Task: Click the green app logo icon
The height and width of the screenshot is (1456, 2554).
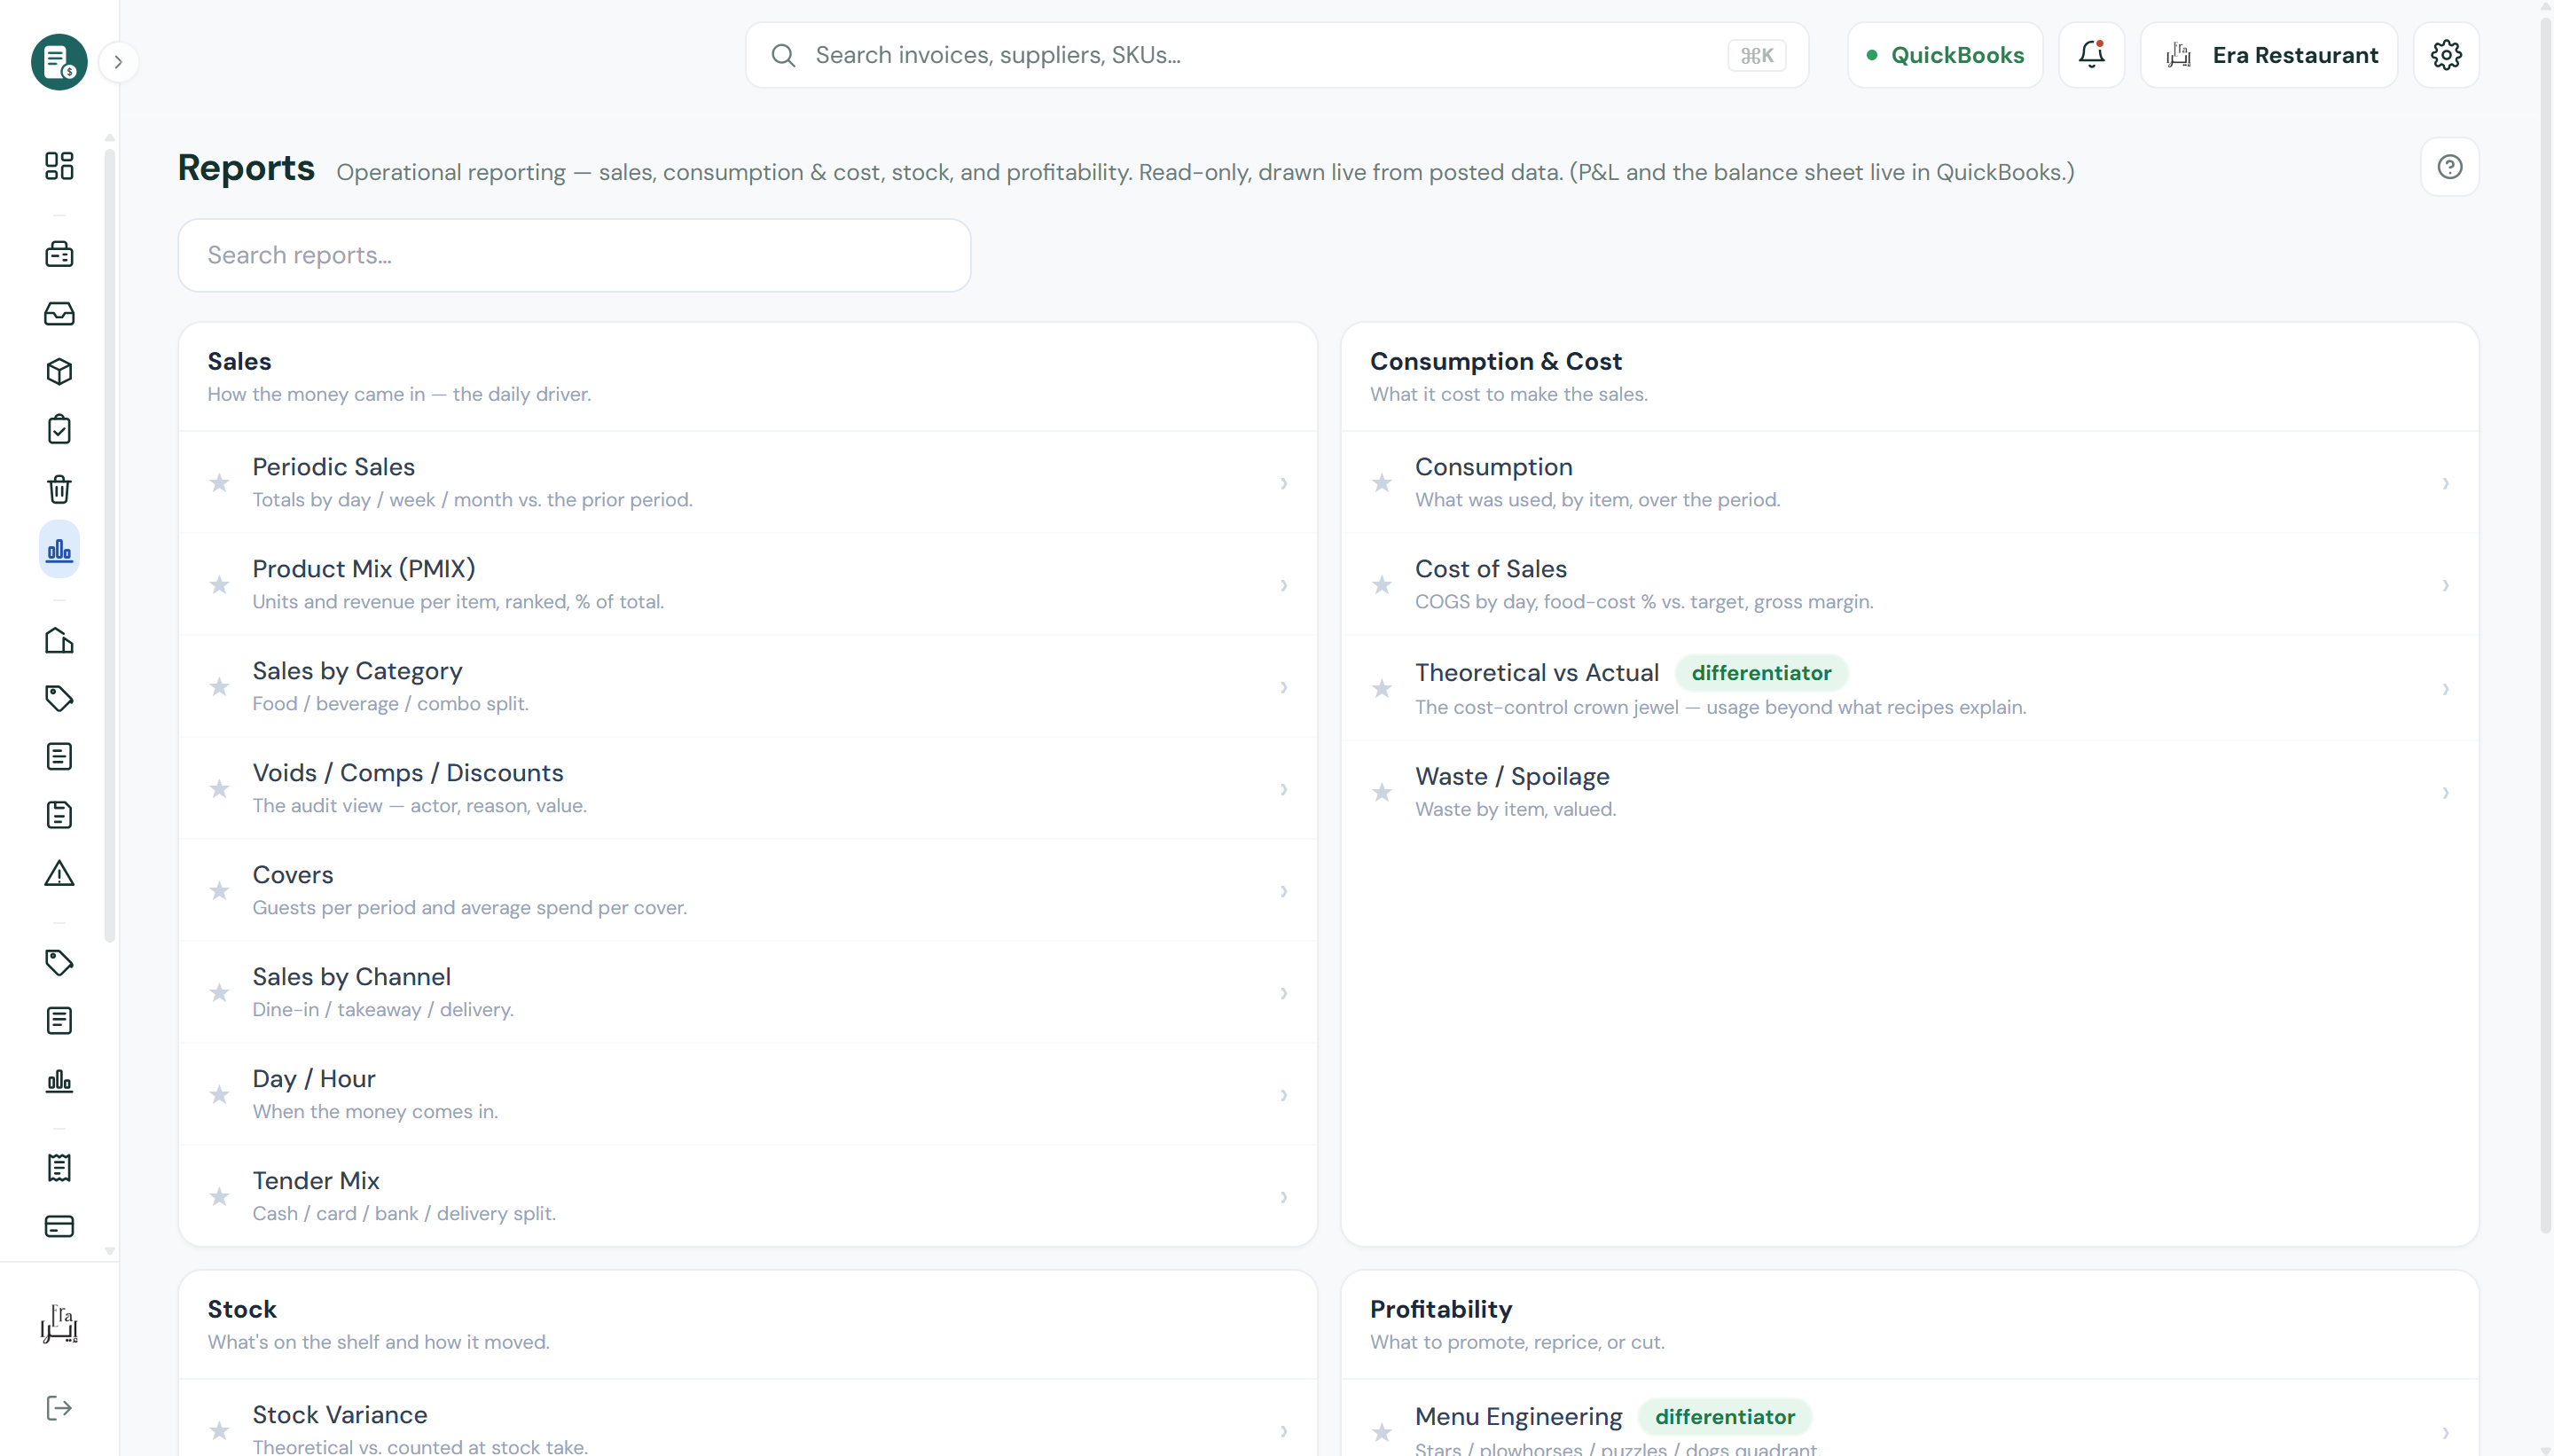Action: [59, 62]
